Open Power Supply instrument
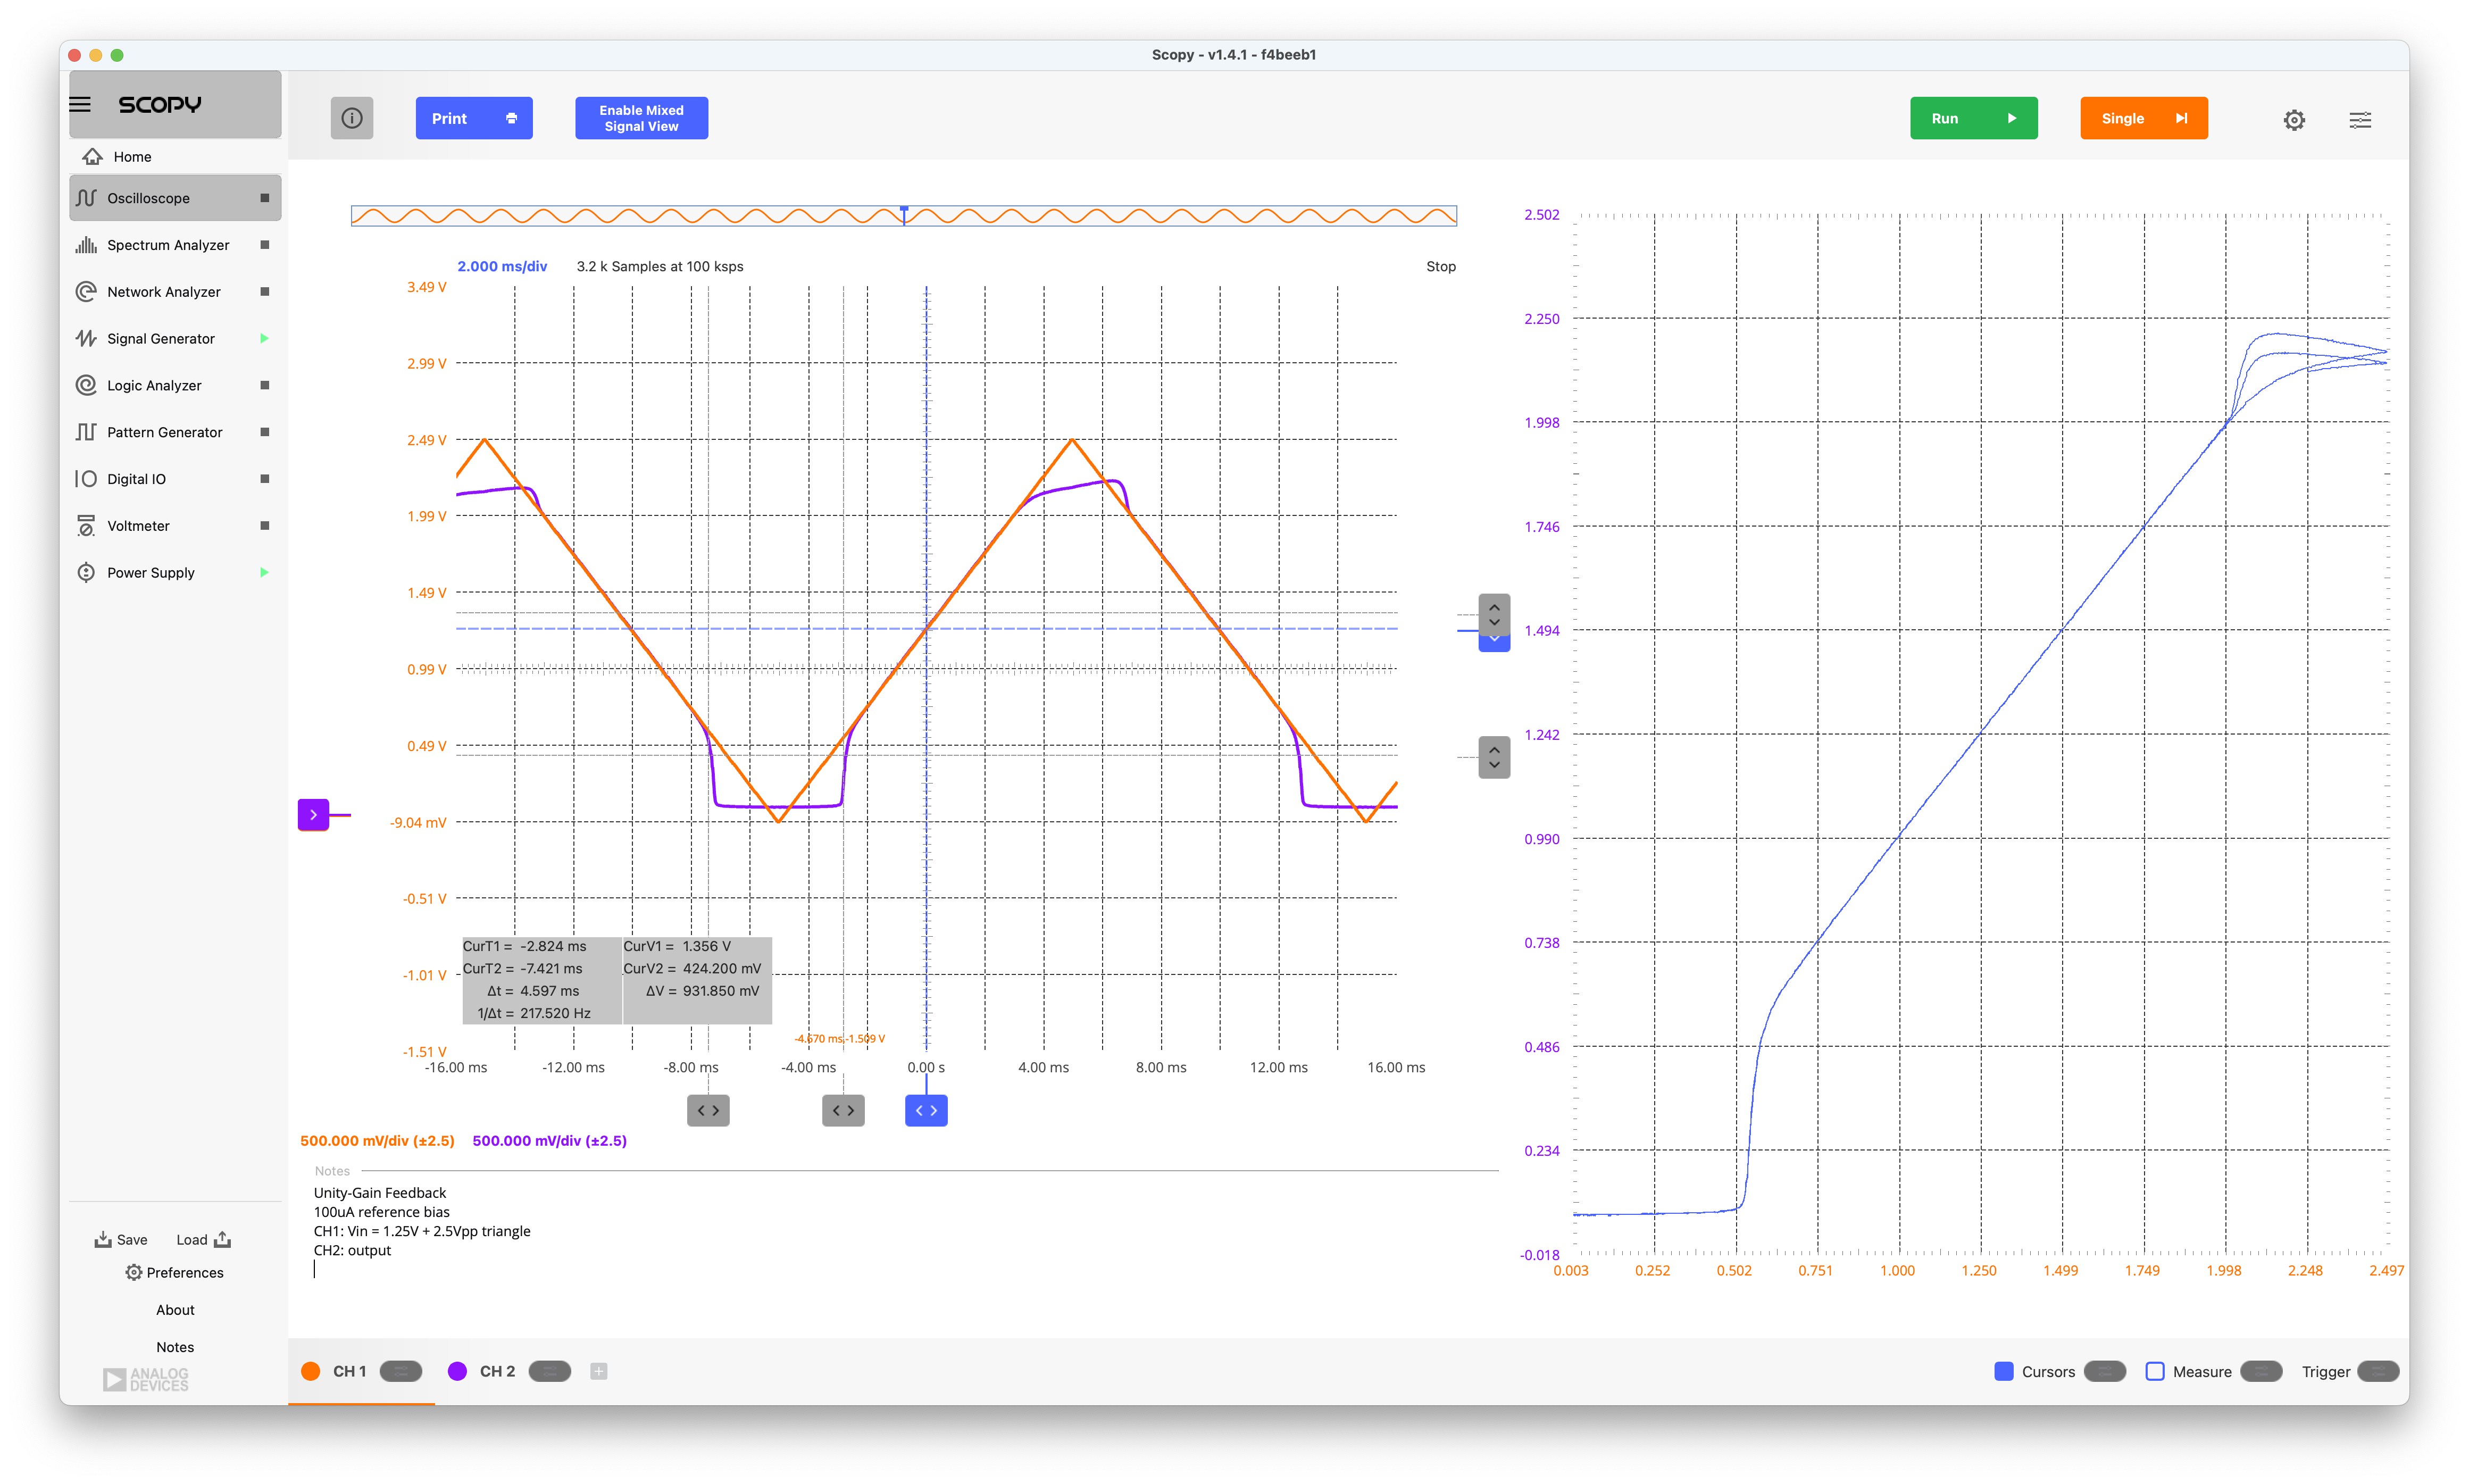This screenshot has height=1484, width=2469. point(175,573)
